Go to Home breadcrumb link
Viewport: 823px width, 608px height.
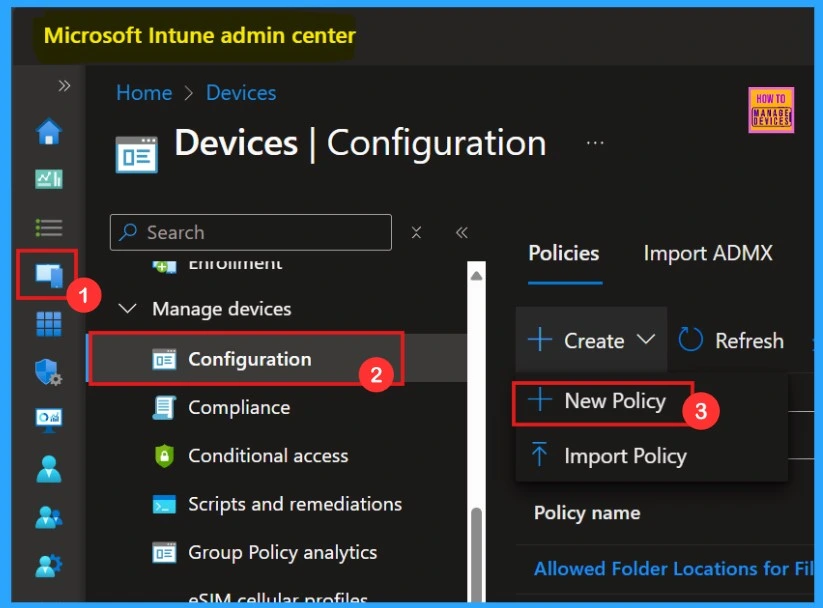(x=144, y=93)
